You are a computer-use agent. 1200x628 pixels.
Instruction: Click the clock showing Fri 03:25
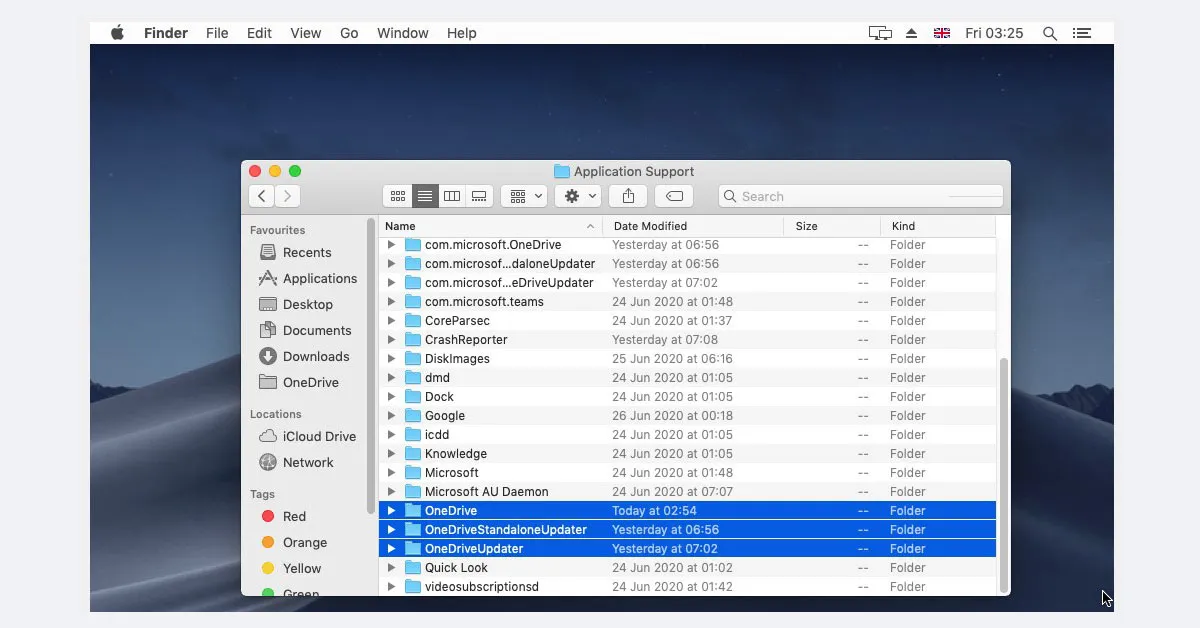pyautogui.click(x=994, y=33)
